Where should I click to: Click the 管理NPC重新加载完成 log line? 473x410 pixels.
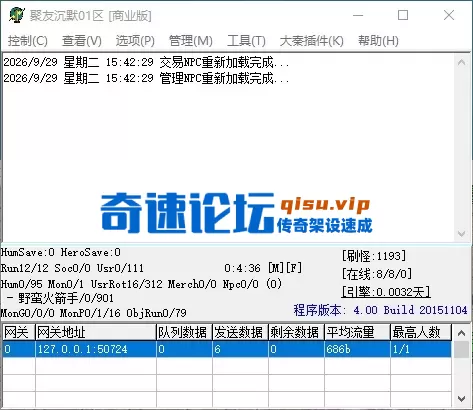pos(146,78)
